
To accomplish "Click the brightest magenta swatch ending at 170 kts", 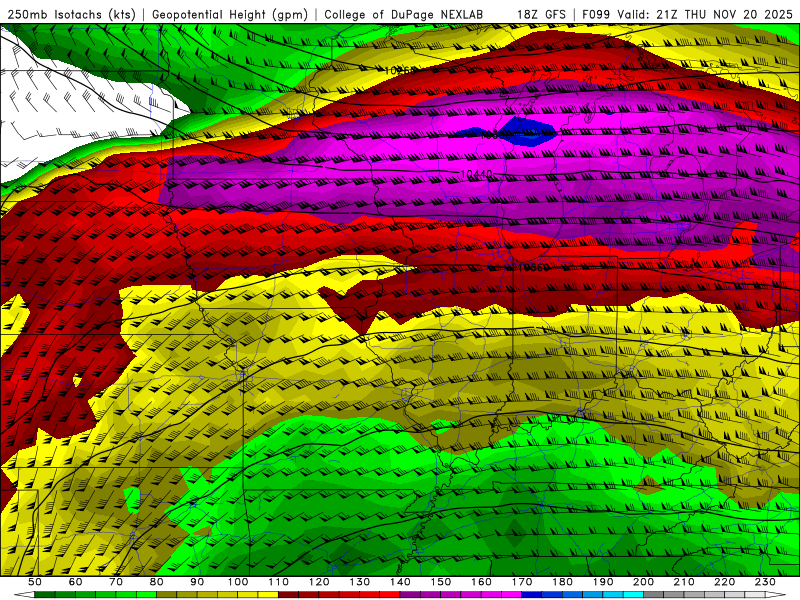I will click(x=511, y=595).
